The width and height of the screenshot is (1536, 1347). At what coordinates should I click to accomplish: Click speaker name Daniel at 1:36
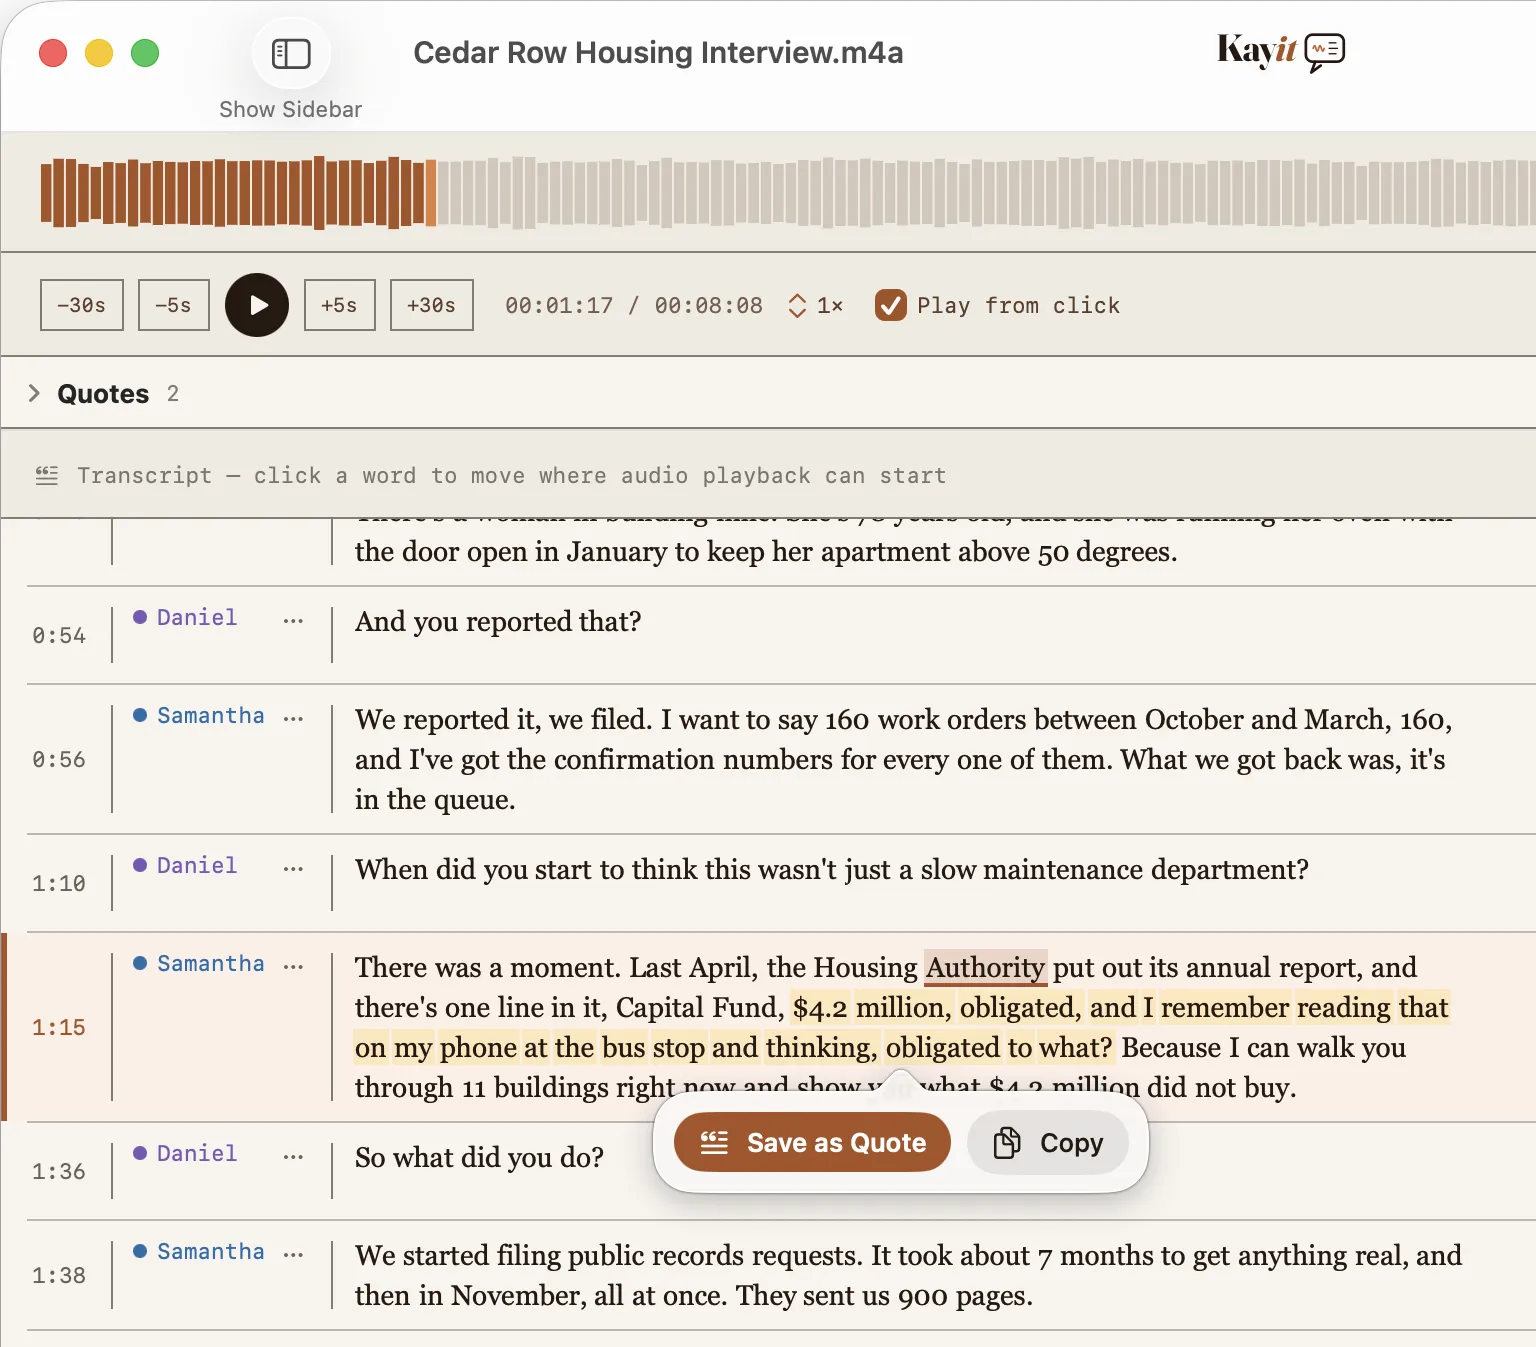[197, 1154]
